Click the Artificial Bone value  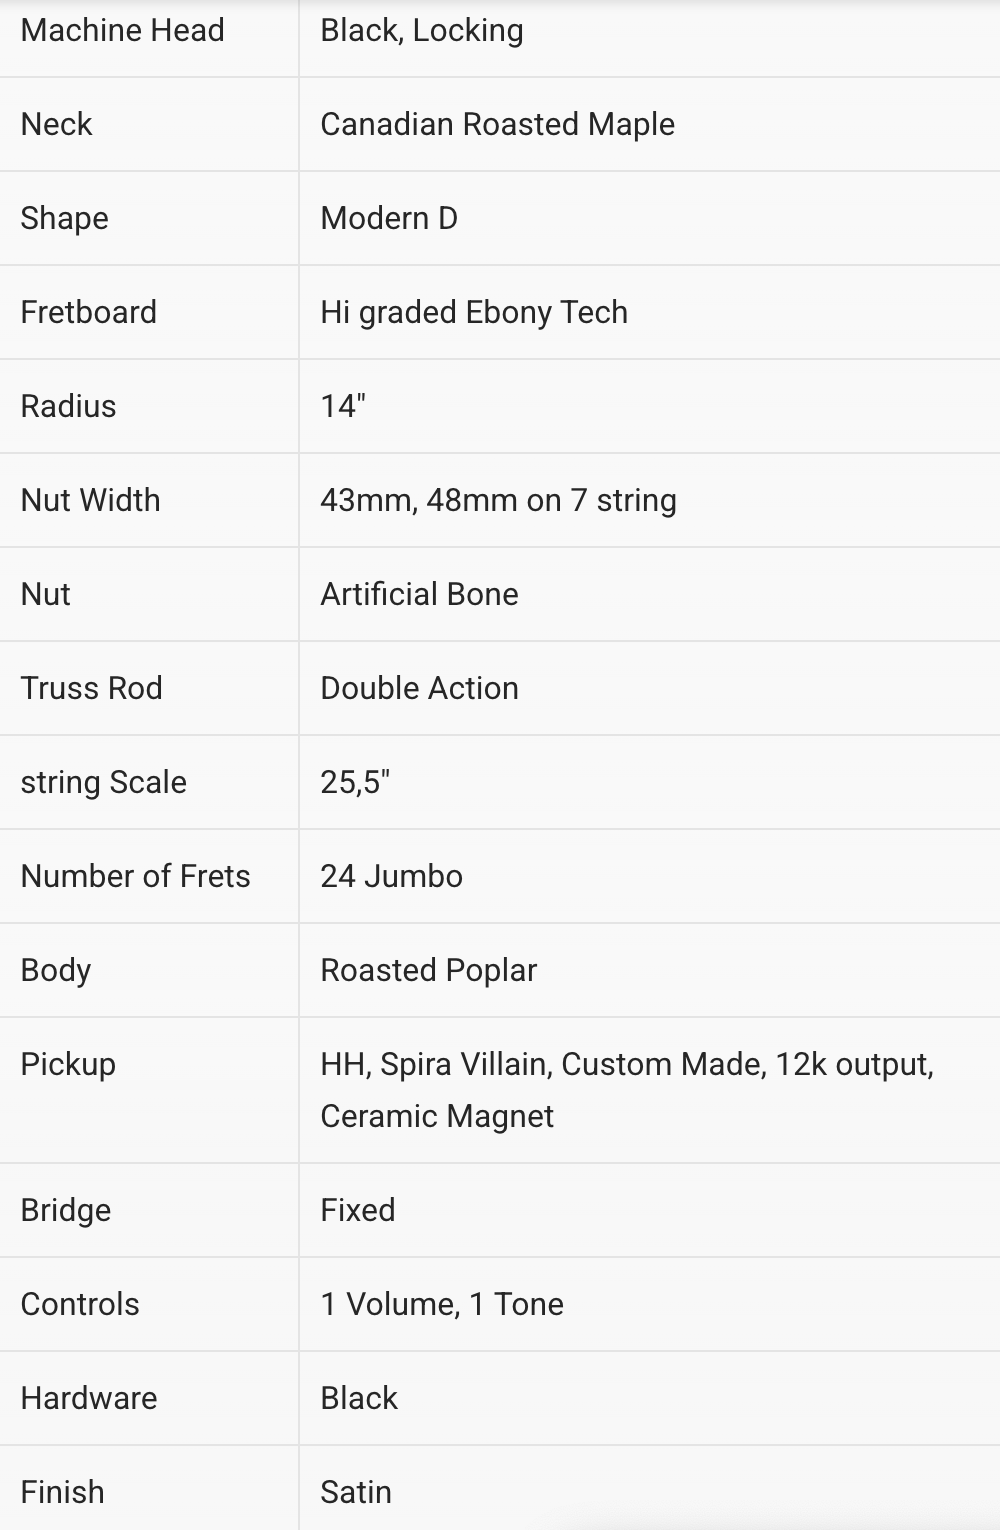pyautogui.click(x=419, y=594)
